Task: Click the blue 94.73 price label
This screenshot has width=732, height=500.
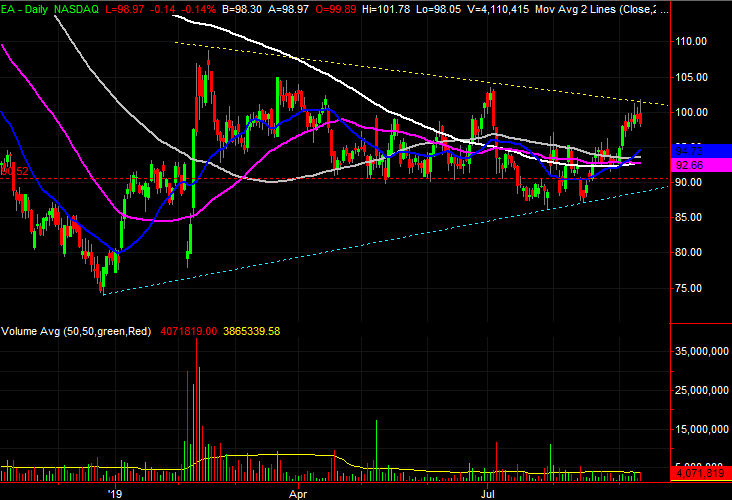Action: click(x=701, y=151)
